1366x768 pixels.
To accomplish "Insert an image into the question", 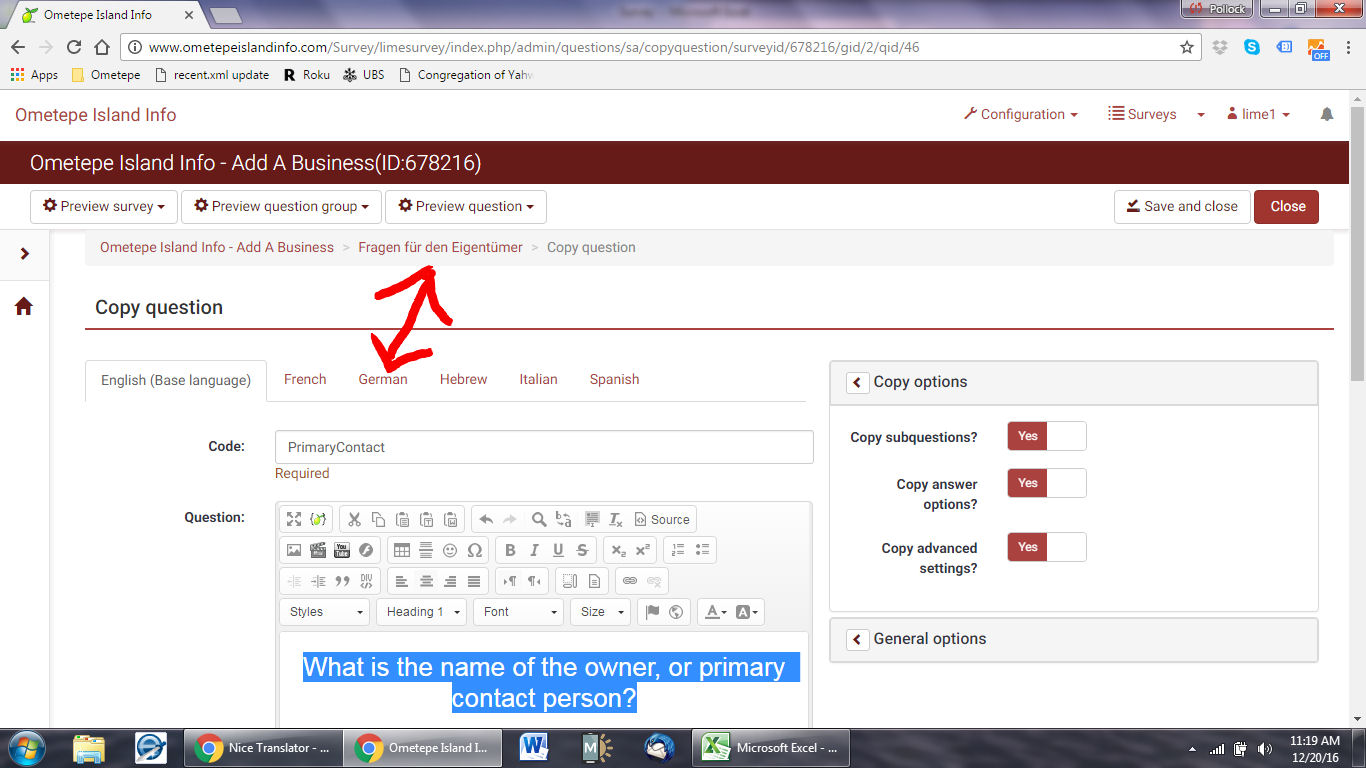I will 294,550.
